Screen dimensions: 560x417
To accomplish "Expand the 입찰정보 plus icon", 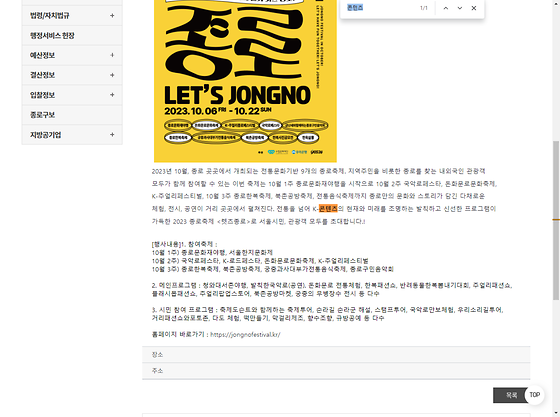I will point(112,95).
